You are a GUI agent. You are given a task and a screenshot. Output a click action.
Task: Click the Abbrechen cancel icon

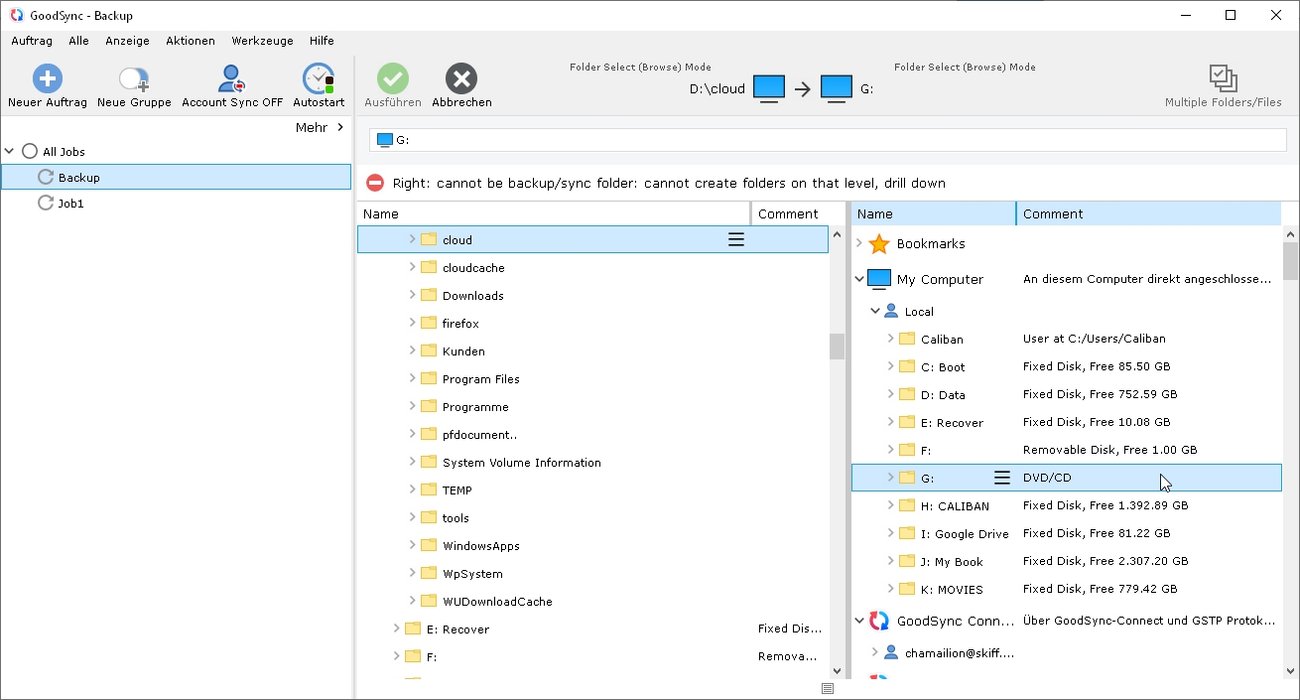(x=461, y=79)
